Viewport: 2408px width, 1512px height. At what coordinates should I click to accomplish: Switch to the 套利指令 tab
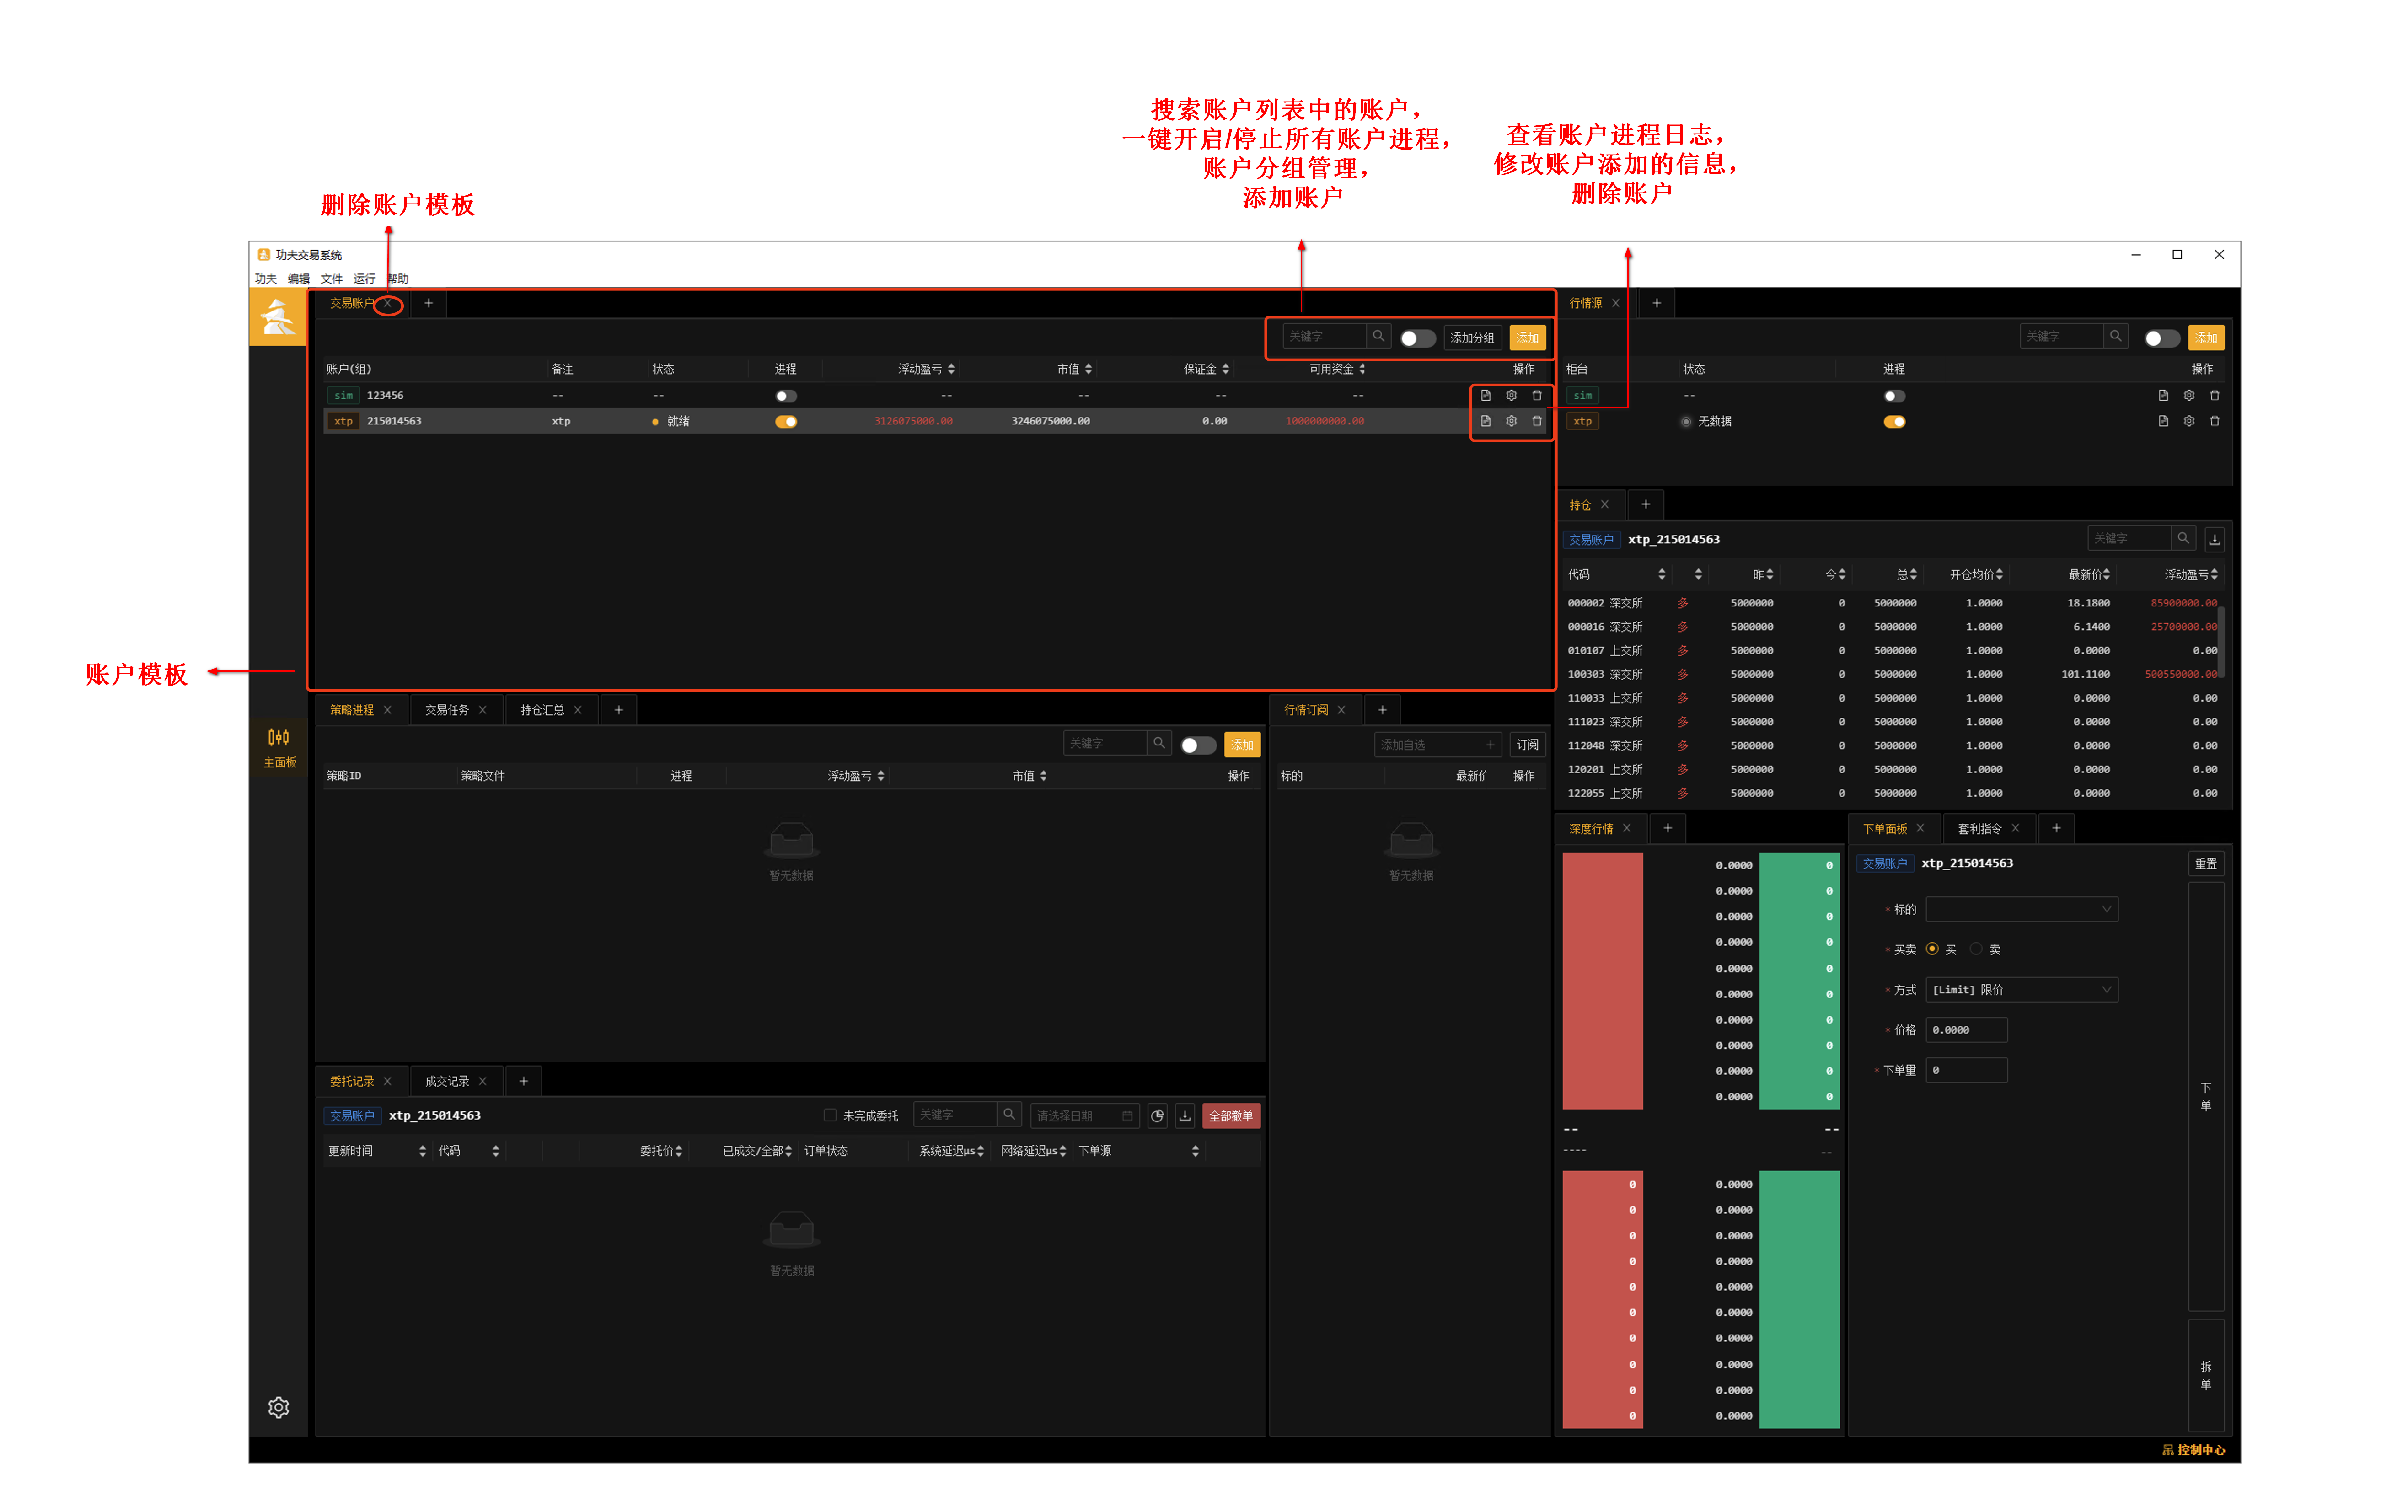pos(1980,829)
